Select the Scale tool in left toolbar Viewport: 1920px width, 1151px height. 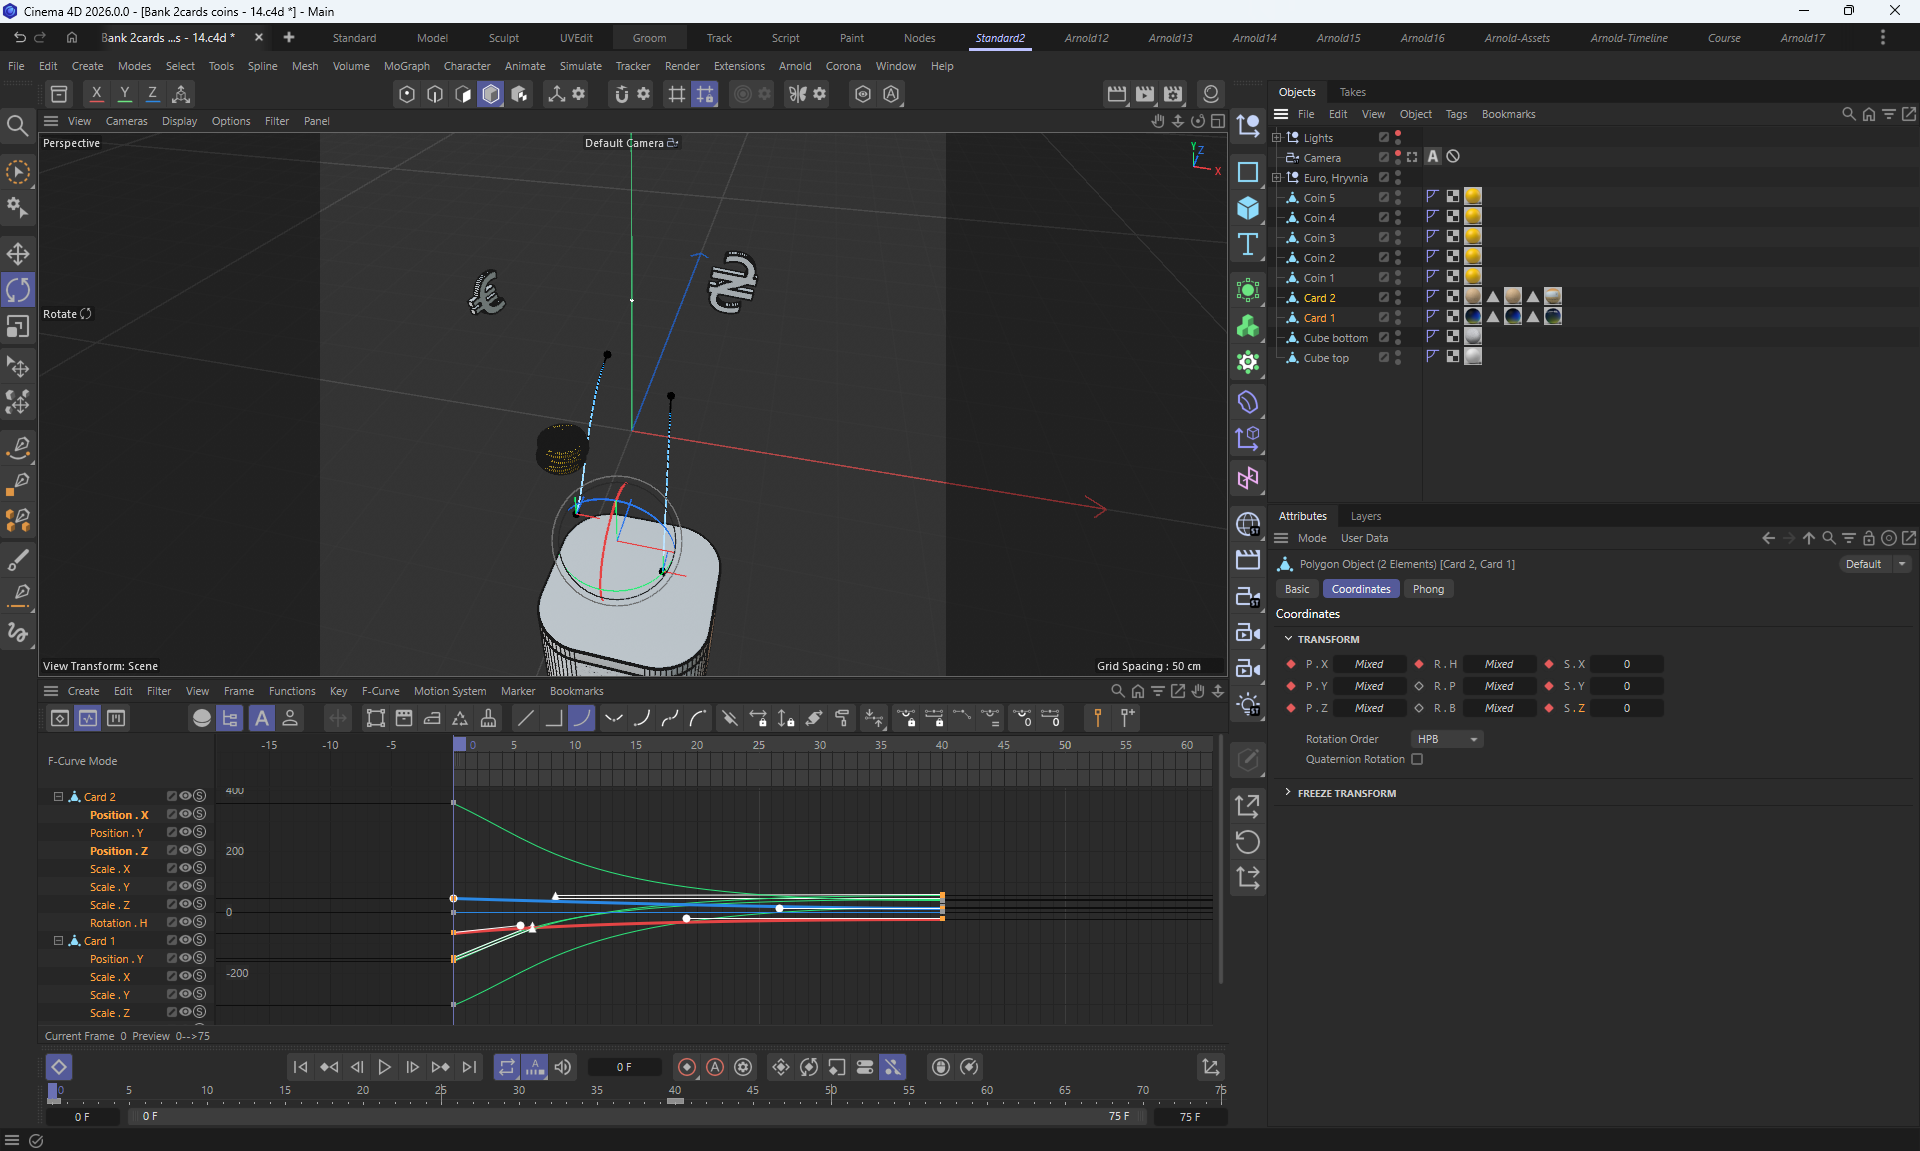18,327
